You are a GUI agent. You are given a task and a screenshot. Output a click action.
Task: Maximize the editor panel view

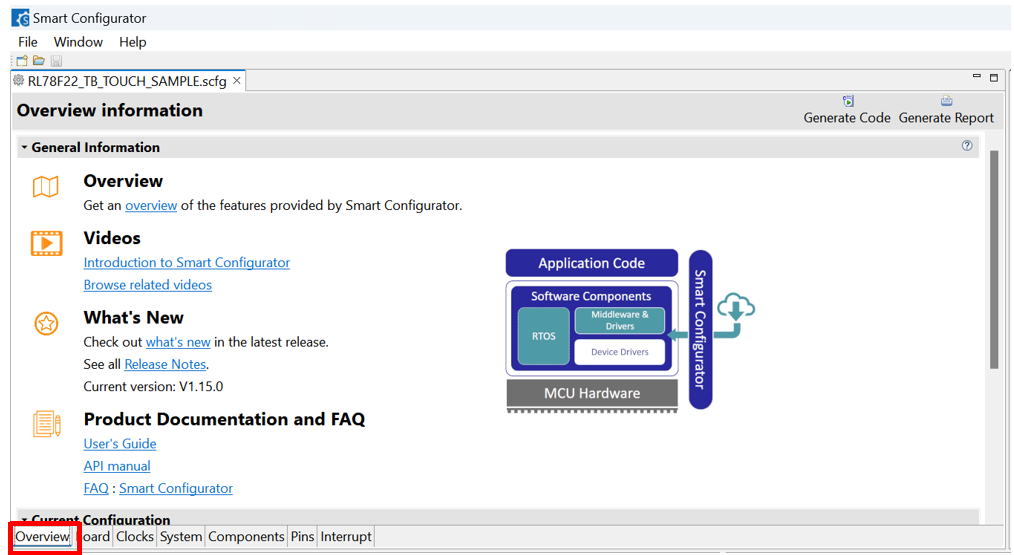click(x=994, y=78)
